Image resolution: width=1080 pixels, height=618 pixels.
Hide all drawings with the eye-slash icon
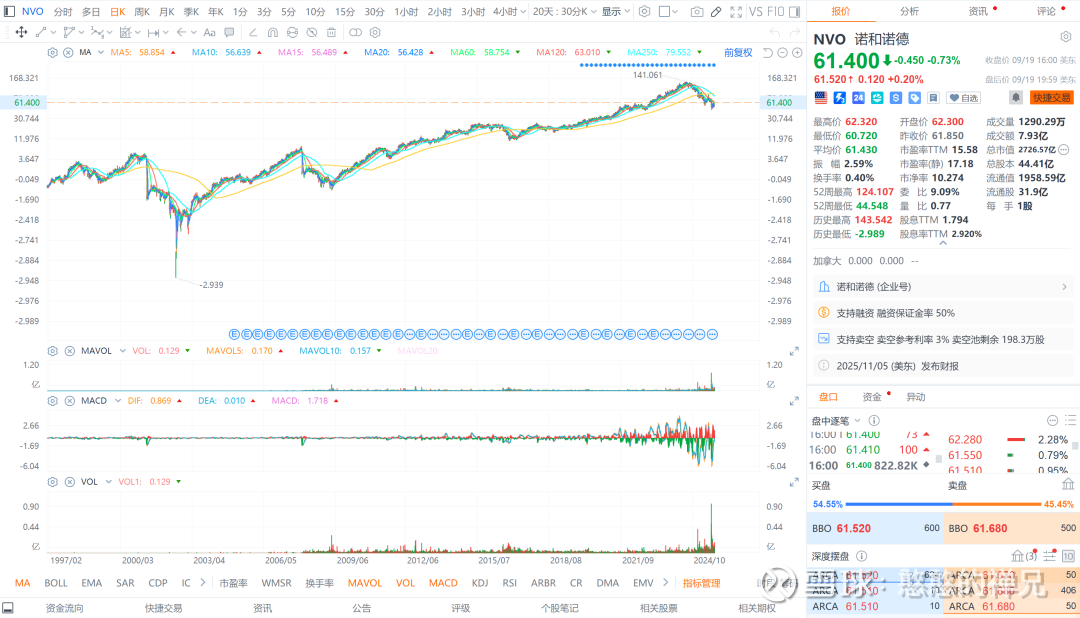(312, 32)
